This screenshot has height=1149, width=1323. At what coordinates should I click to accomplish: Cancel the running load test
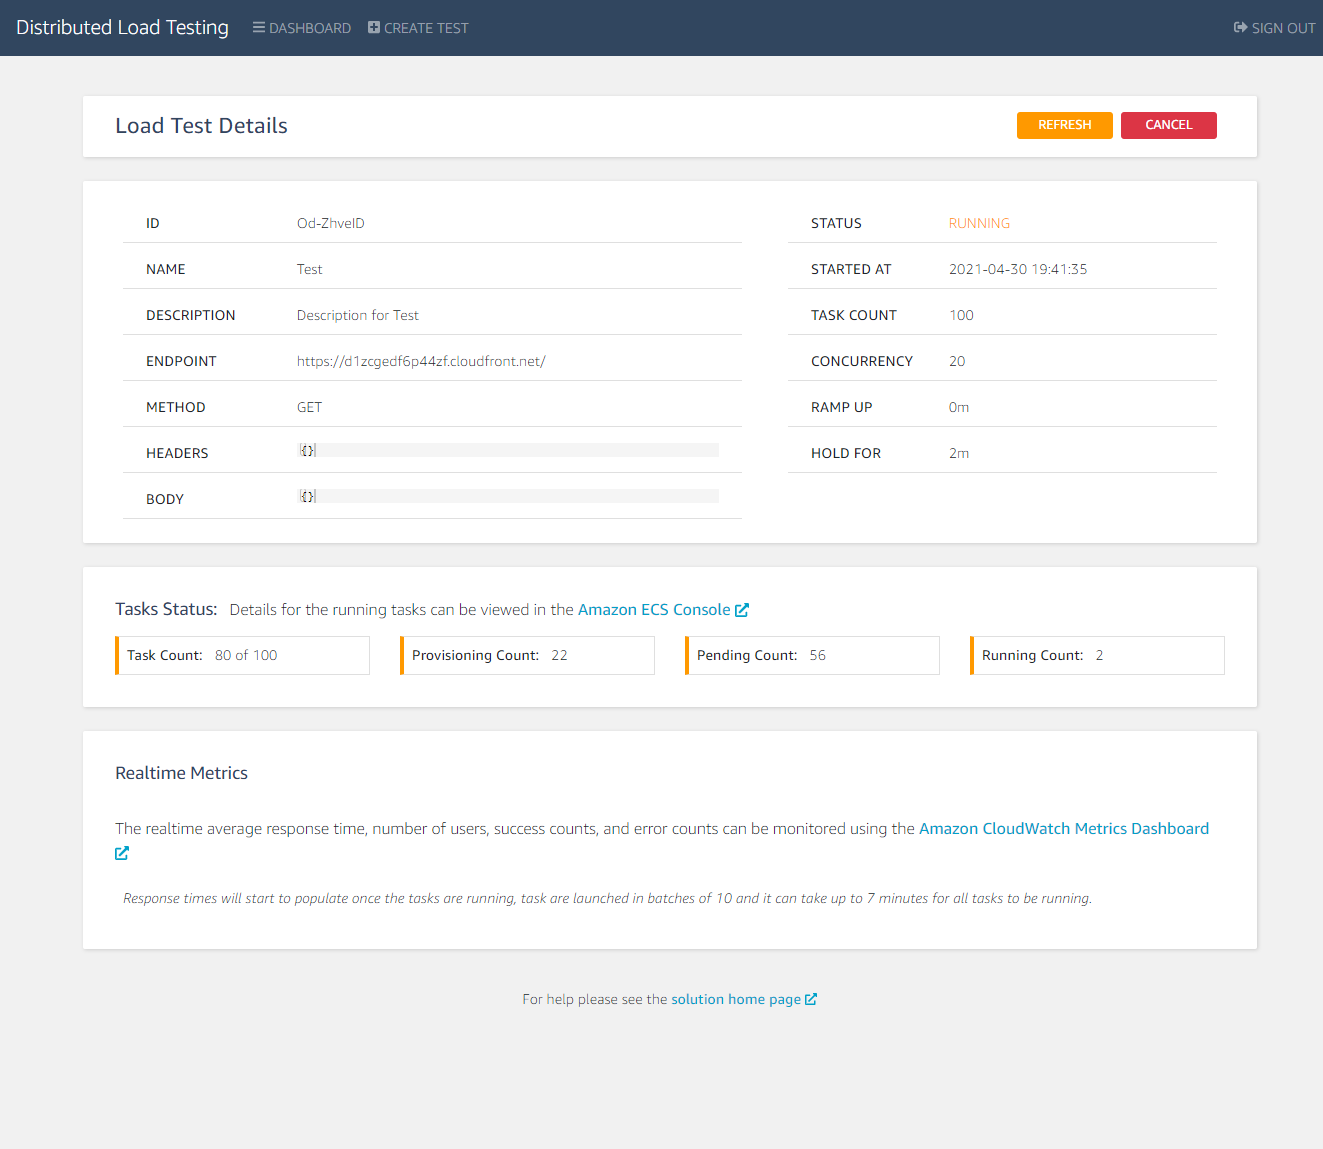coord(1168,125)
